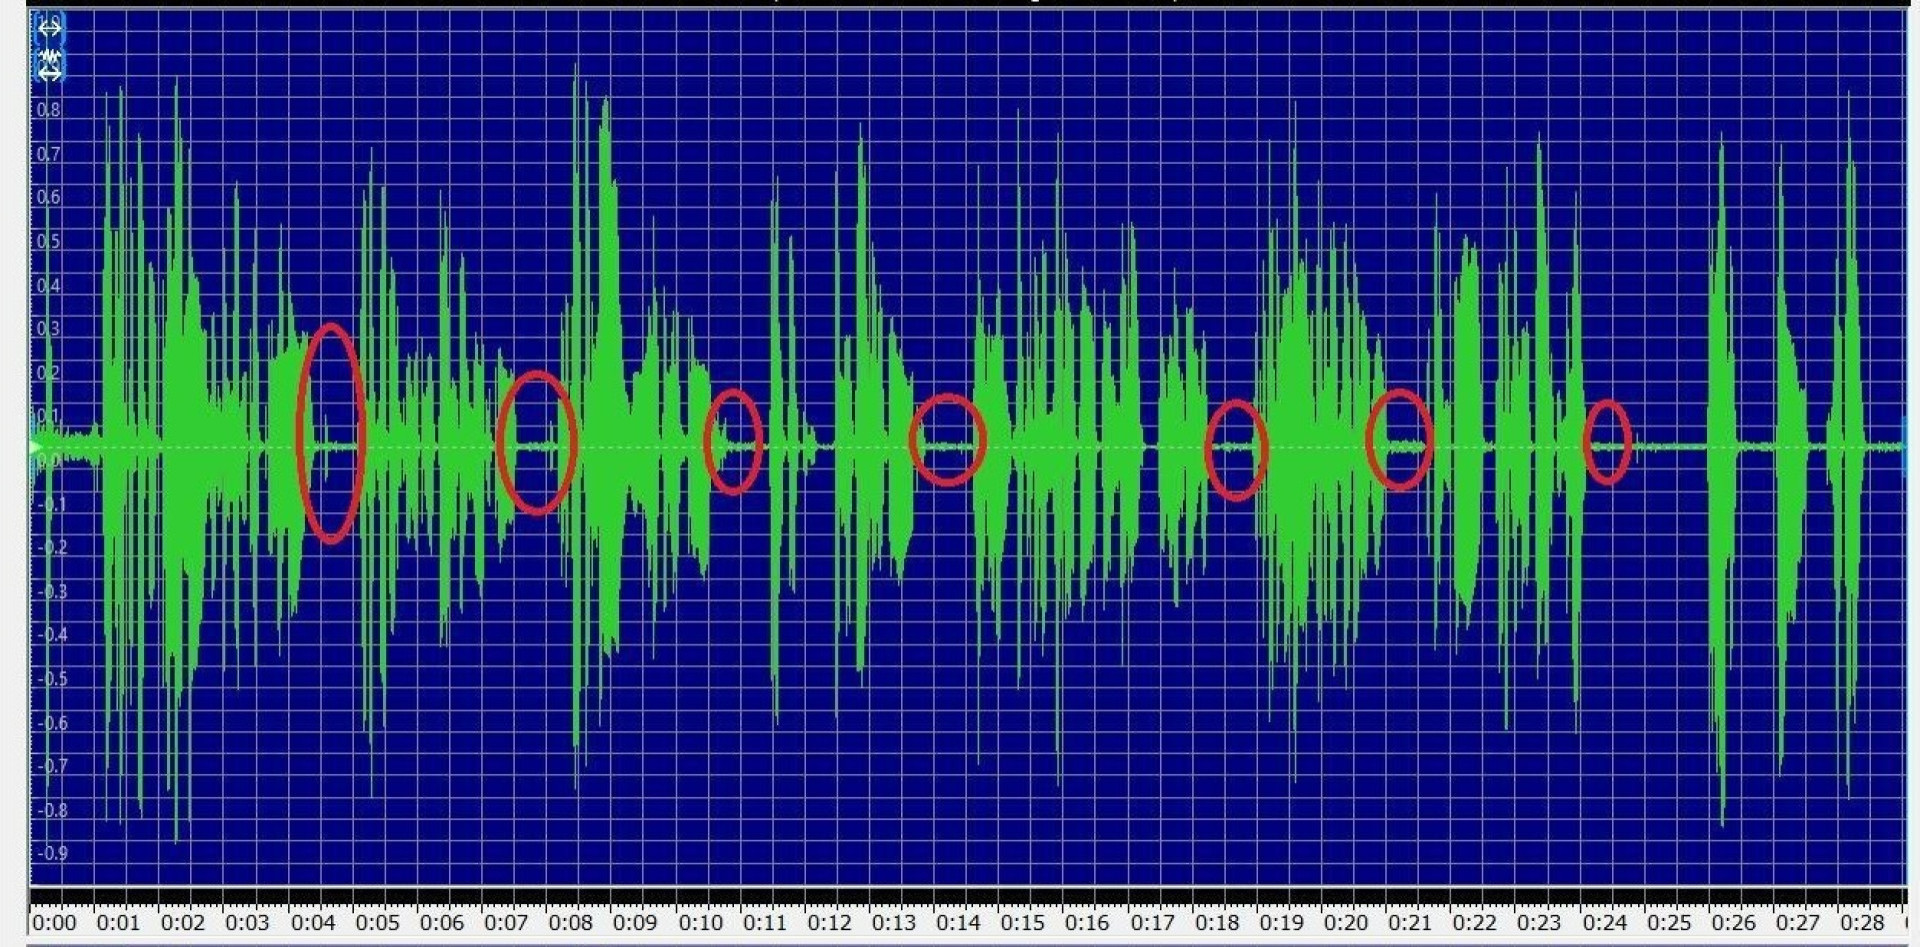Click the 0.8 amplitude scale label
The image size is (1920, 947).
[x=48, y=110]
